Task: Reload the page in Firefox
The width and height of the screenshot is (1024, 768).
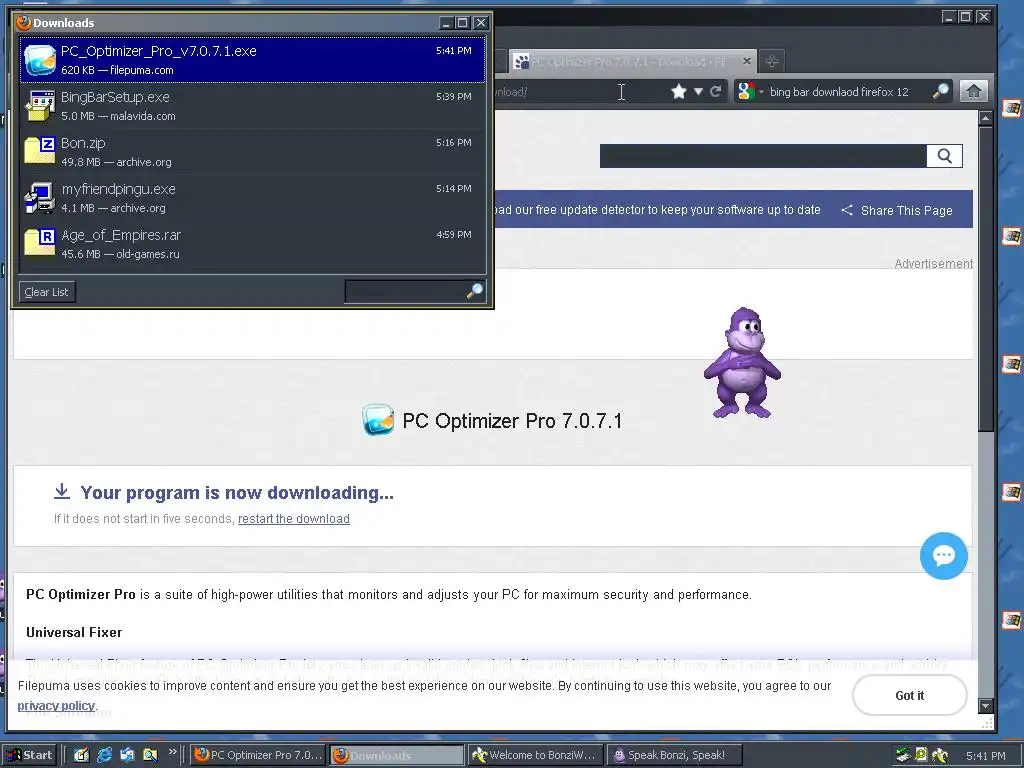Action: point(716,91)
